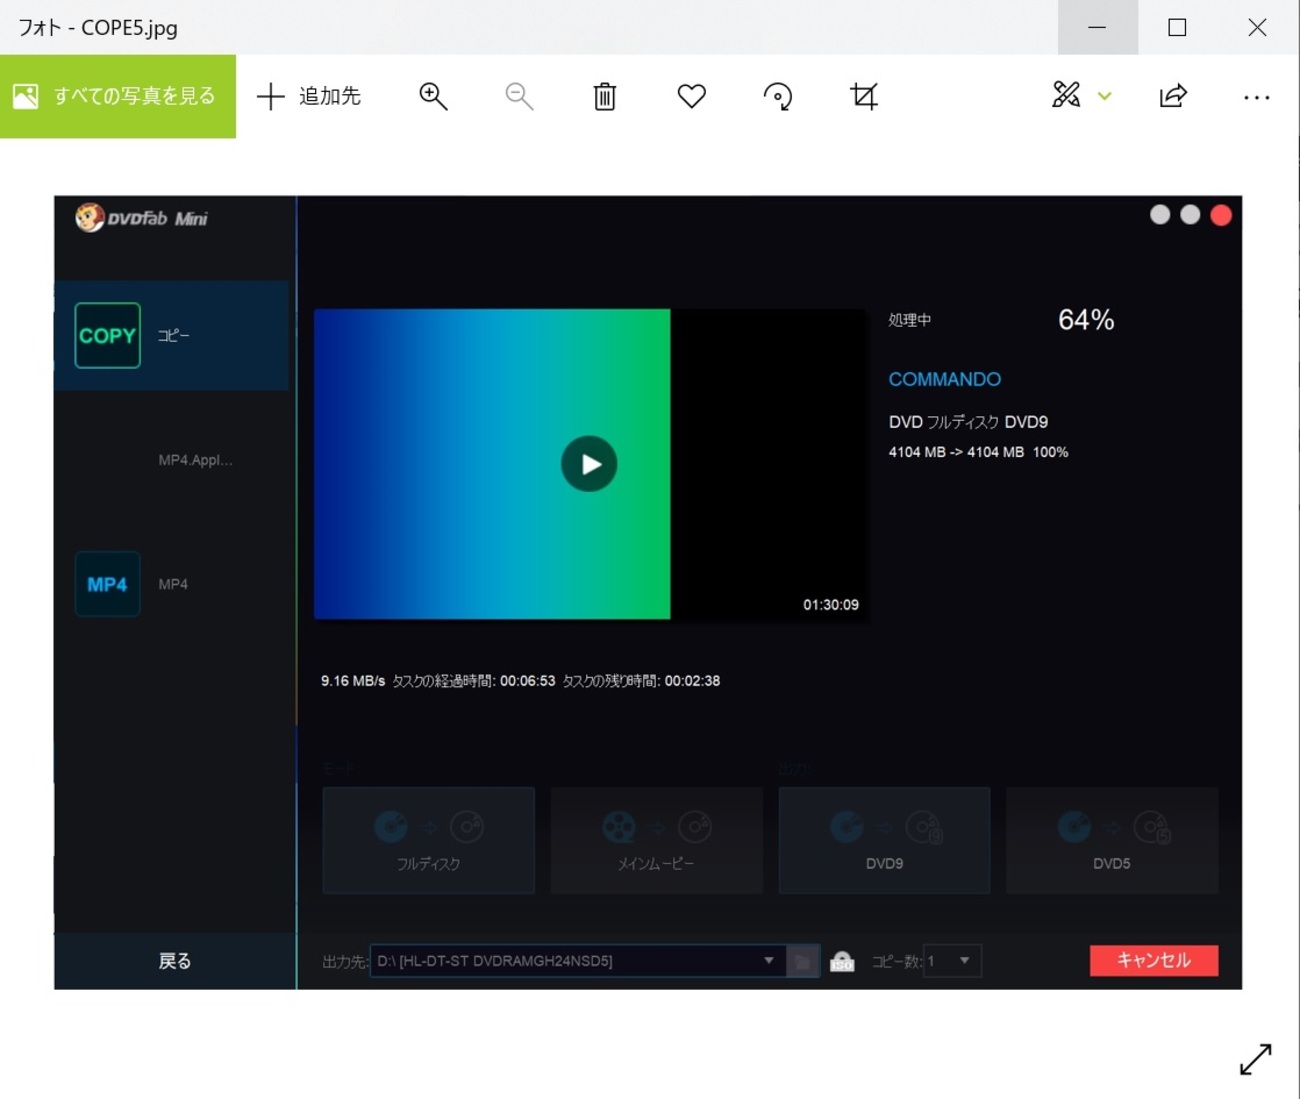Open the 追加先 add-to menu
Image resolution: width=1300 pixels, height=1099 pixels.
309,96
